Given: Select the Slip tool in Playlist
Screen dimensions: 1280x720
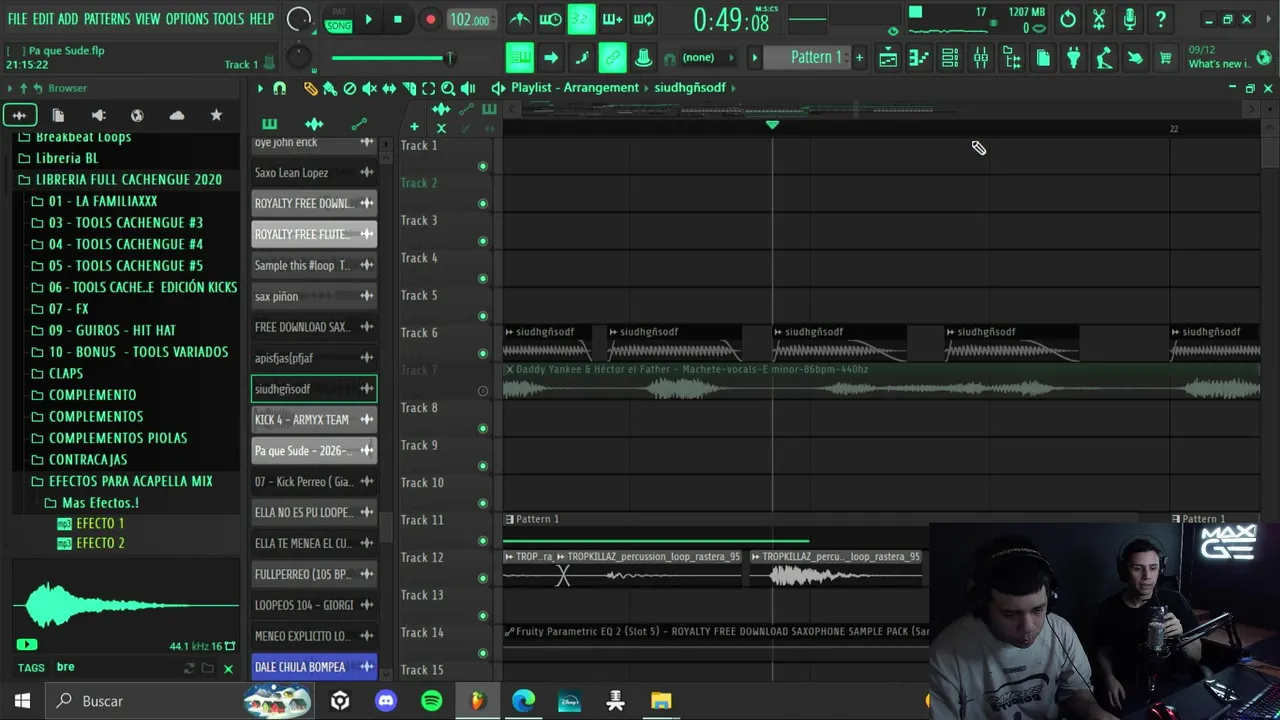Looking at the screenshot, I should [389, 88].
